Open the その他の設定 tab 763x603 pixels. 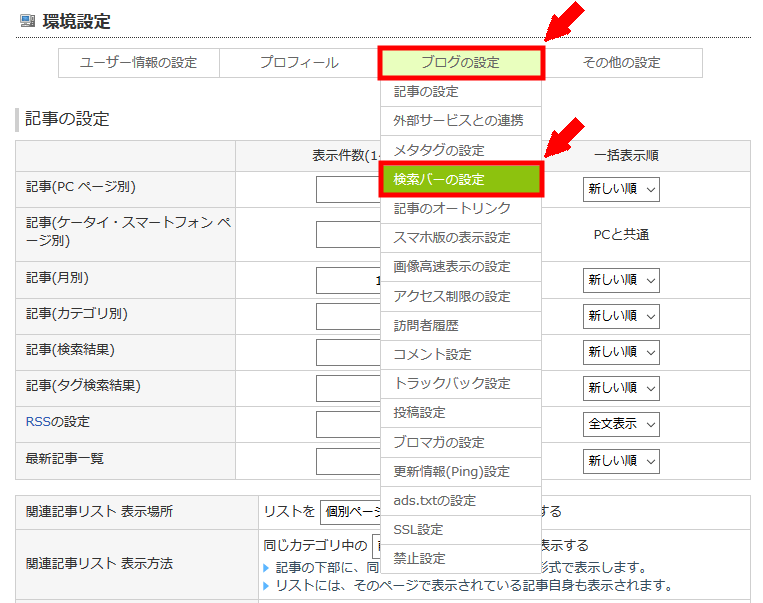[622, 63]
